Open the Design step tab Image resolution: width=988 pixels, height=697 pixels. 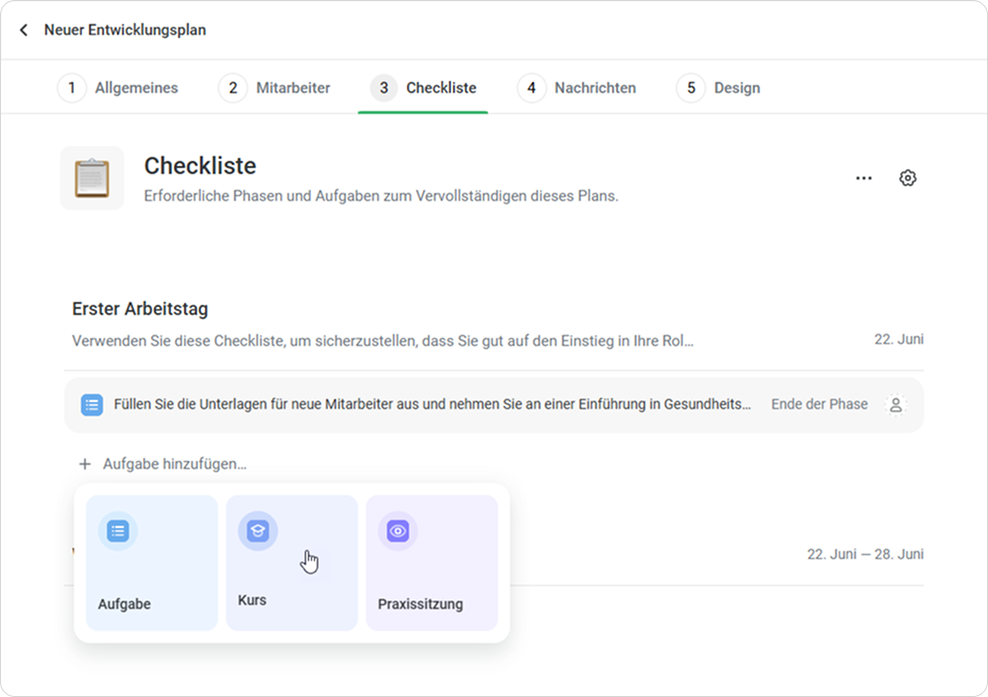tap(718, 88)
